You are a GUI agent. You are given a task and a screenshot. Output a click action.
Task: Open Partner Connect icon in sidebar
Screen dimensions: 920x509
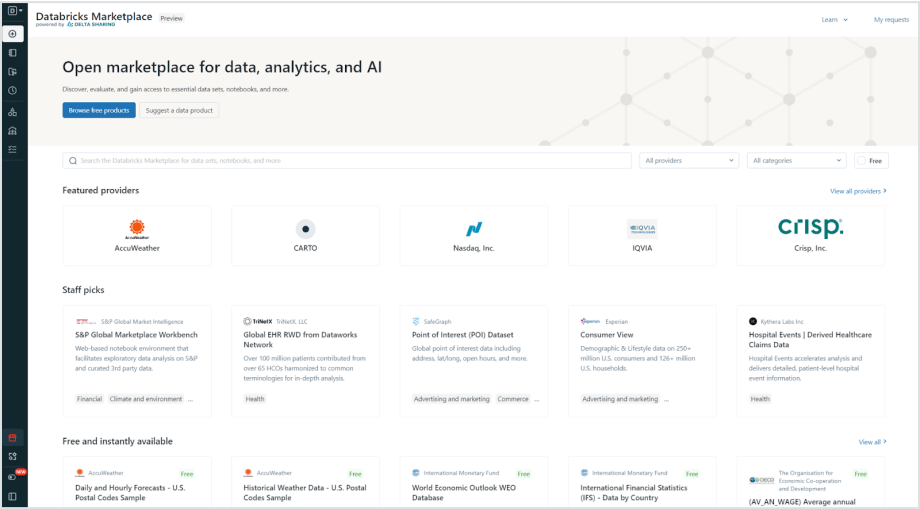pyautogui.click(x=13, y=456)
